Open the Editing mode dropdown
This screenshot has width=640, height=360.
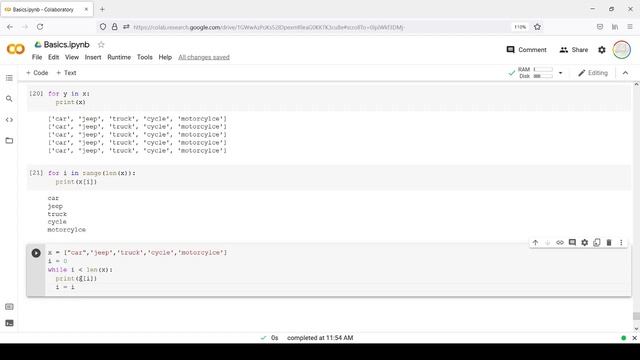(x=593, y=73)
